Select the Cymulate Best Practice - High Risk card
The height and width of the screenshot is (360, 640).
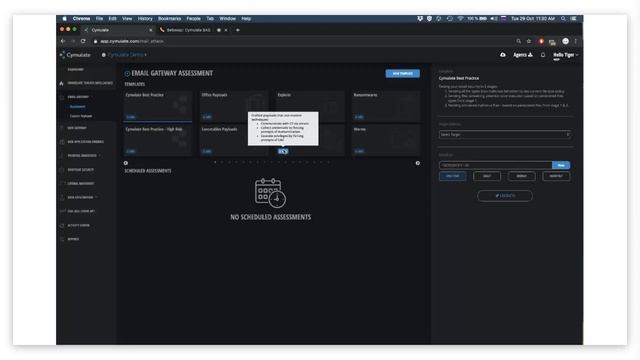click(158, 140)
